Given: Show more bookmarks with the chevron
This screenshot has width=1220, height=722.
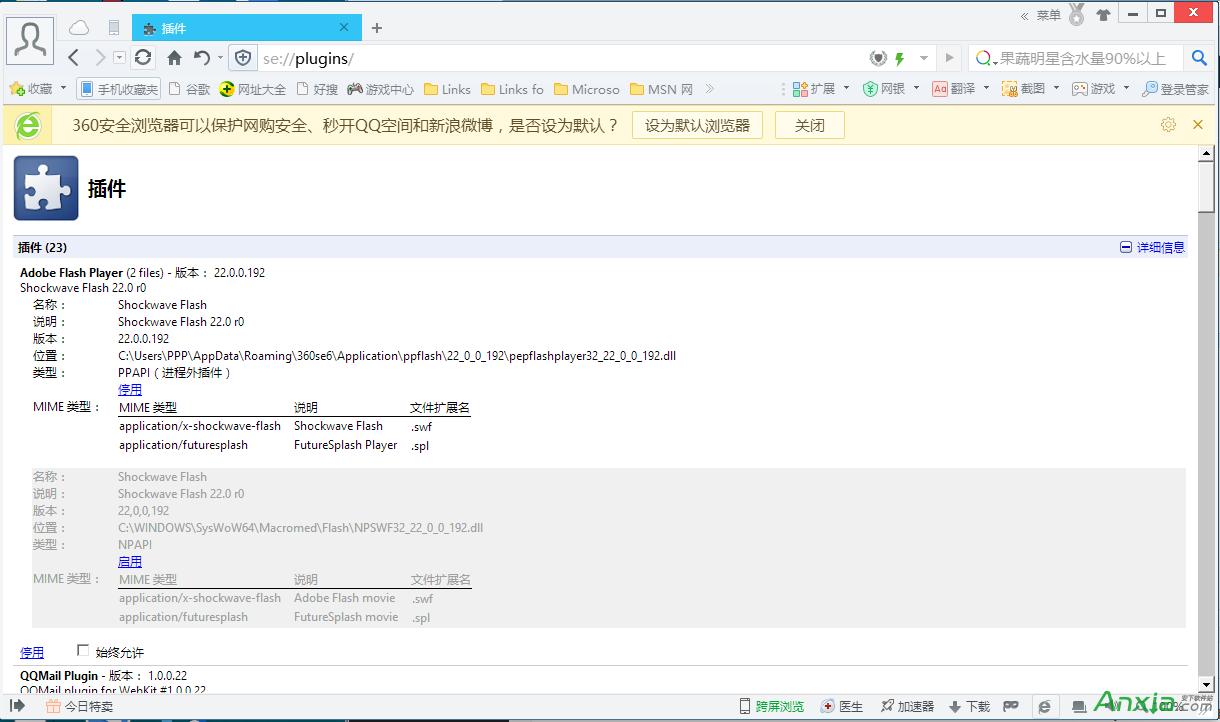Looking at the screenshot, I should point(710,89).
